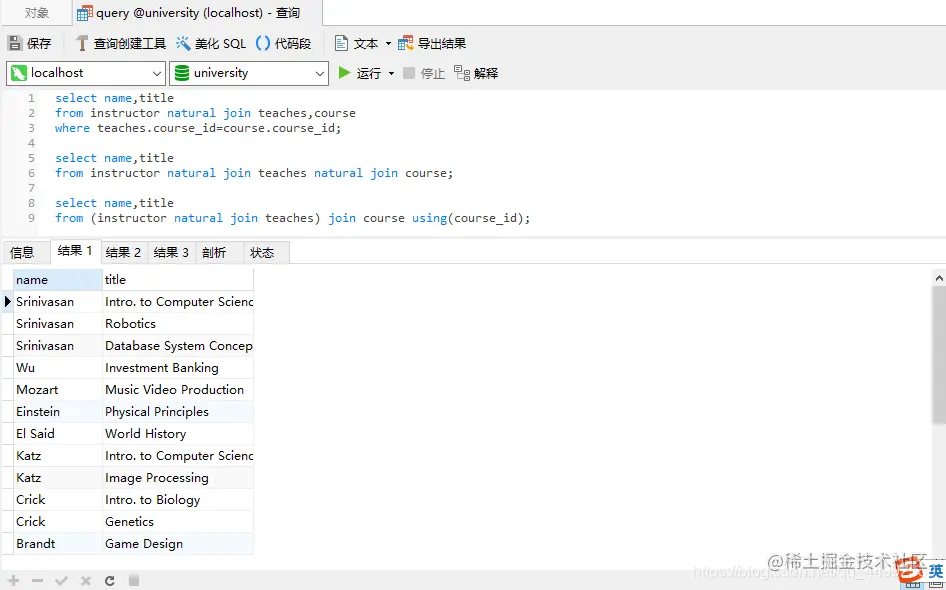Open the 查询创建工具 query builder

click(x=120, y=43)
